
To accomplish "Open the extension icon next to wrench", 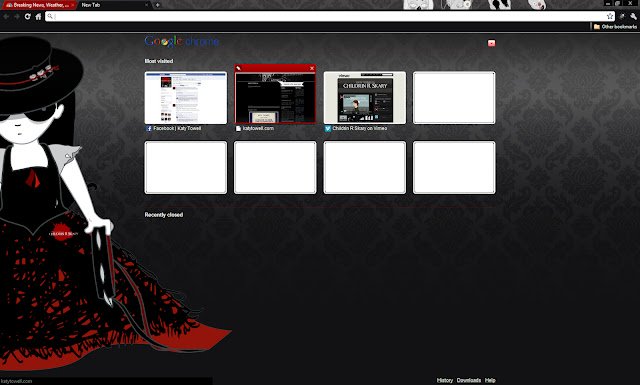I will pyautogui.click(x=622, y=16).
